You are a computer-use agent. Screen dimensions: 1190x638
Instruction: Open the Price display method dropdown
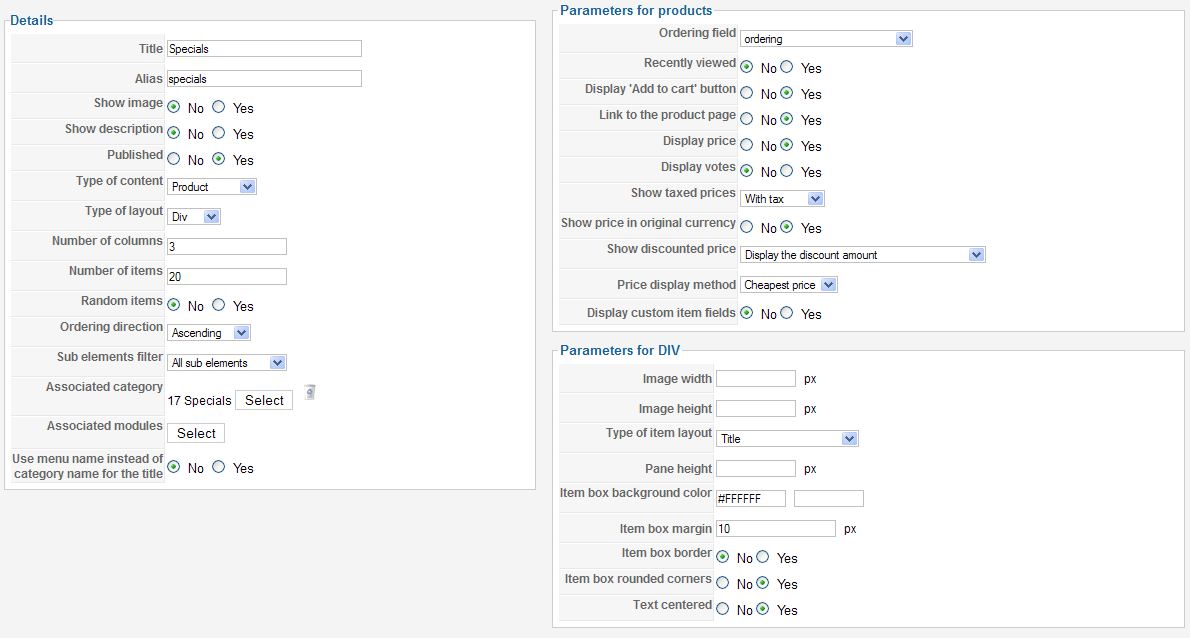click(788, 285)
